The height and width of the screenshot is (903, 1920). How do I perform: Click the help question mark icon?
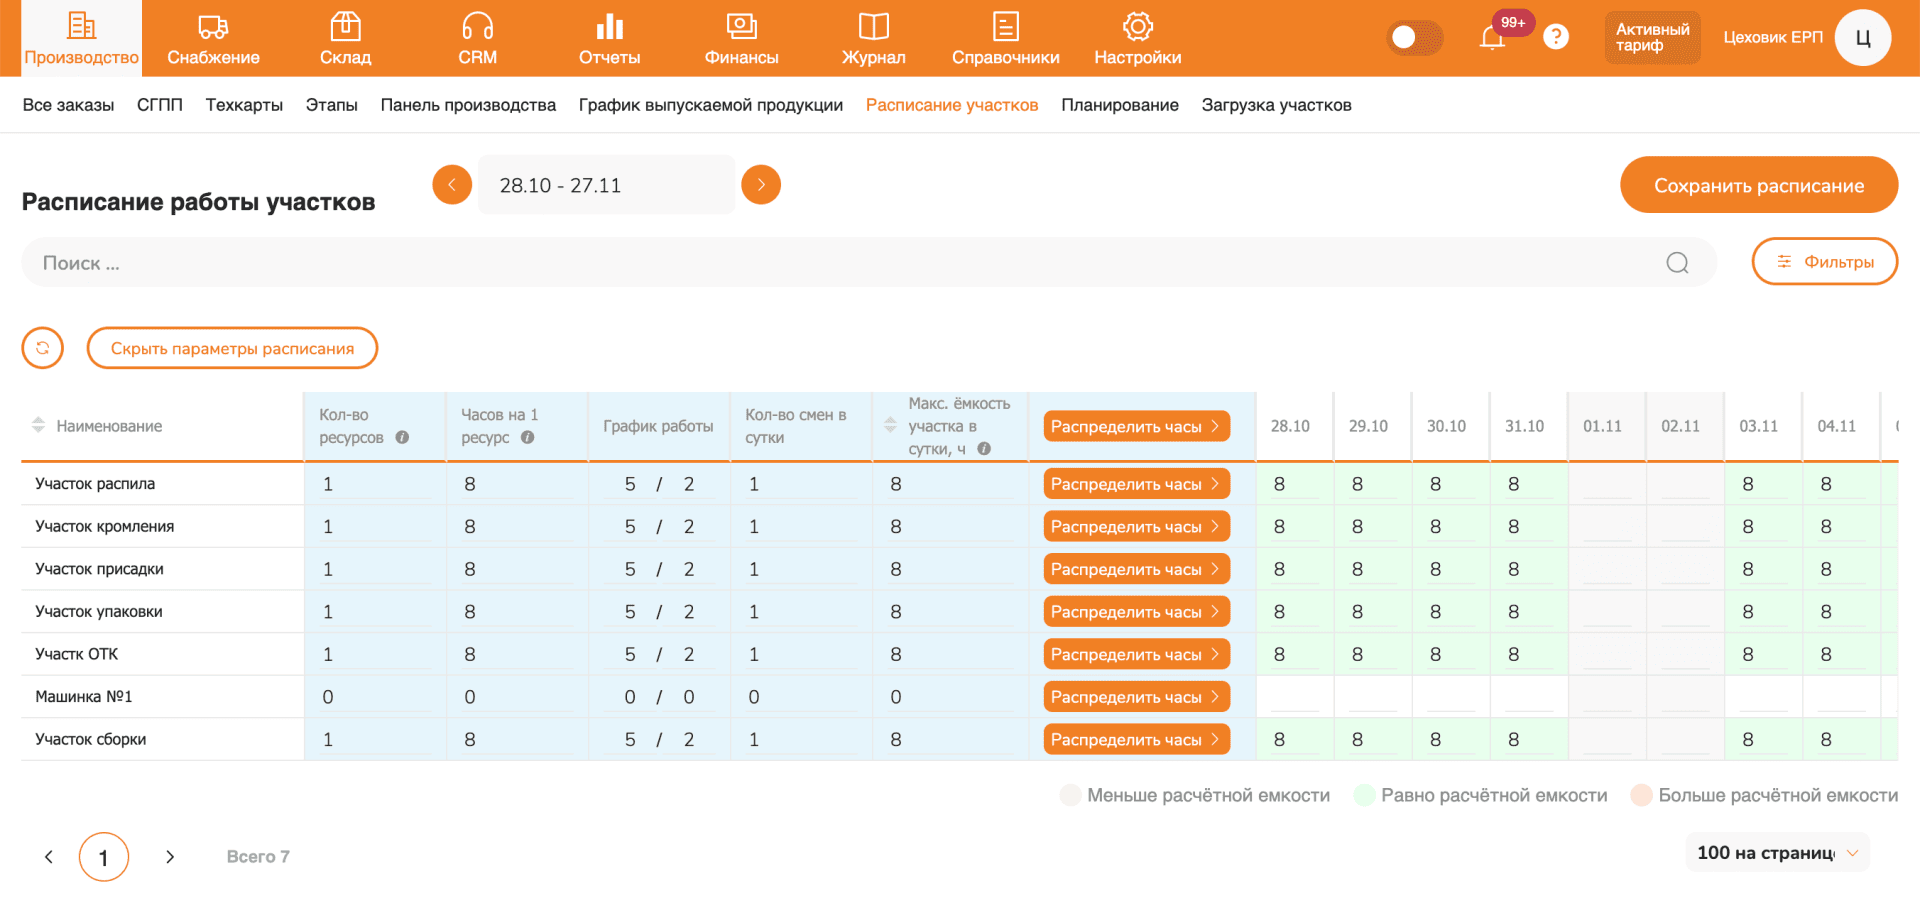point(1555,37)
